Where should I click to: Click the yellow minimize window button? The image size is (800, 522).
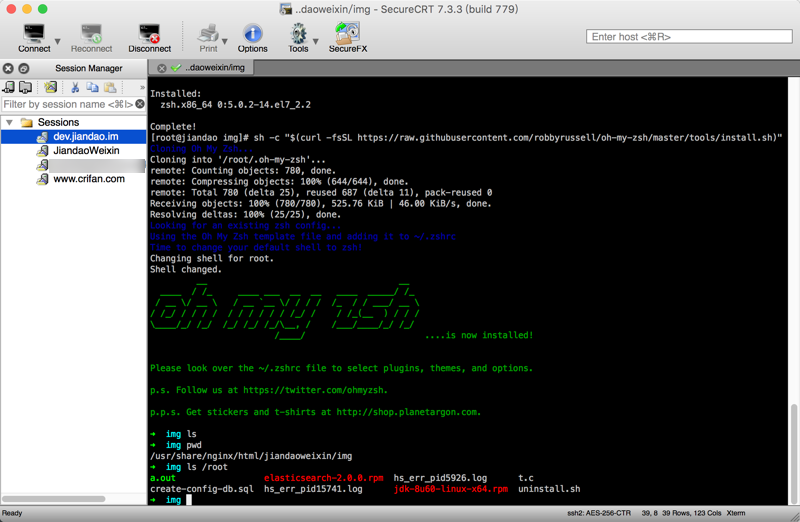point(27,9)
